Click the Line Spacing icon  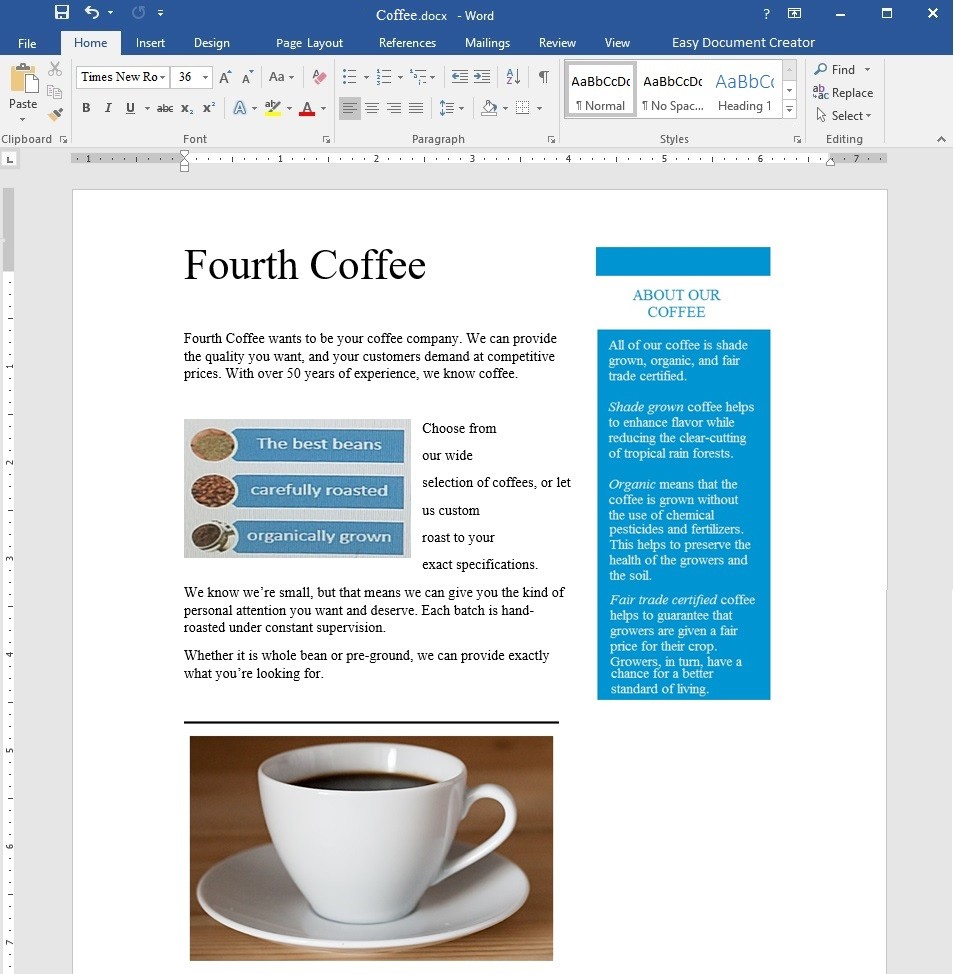447,108
